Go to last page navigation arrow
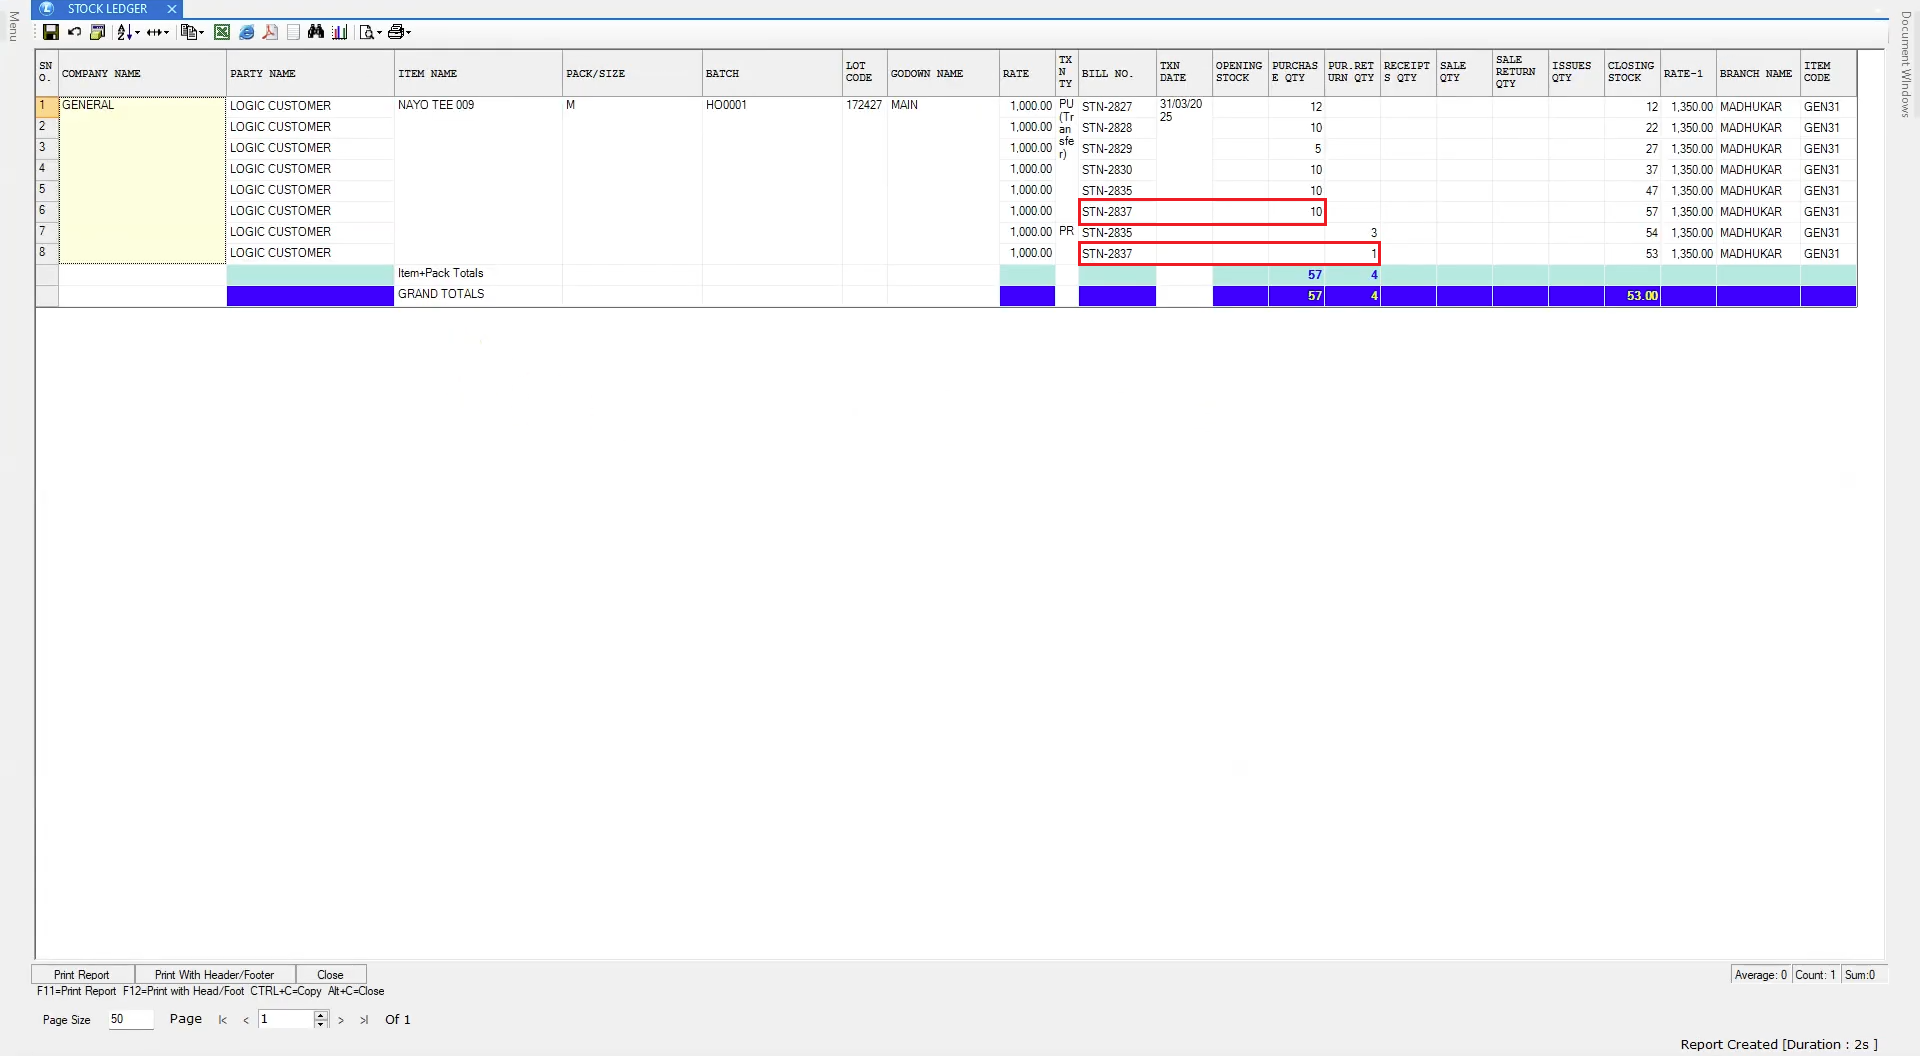1920x1056 pixels. (364, 1020)
